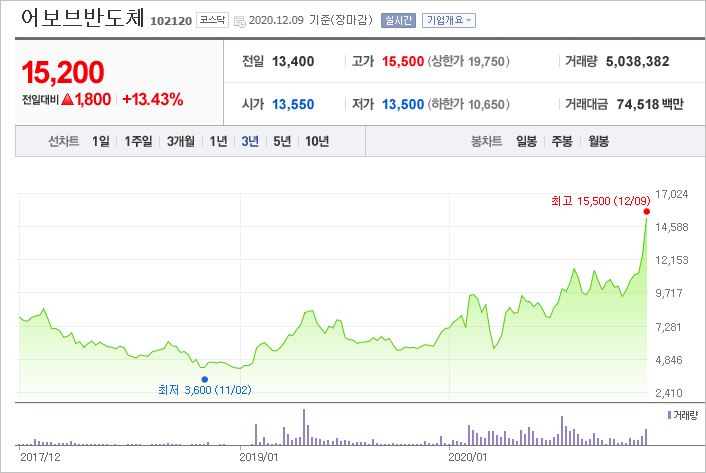The image size is (706, 473).
Task: Click the blue 최저 3,600 low marker dot
Action: tap(205, 379)
